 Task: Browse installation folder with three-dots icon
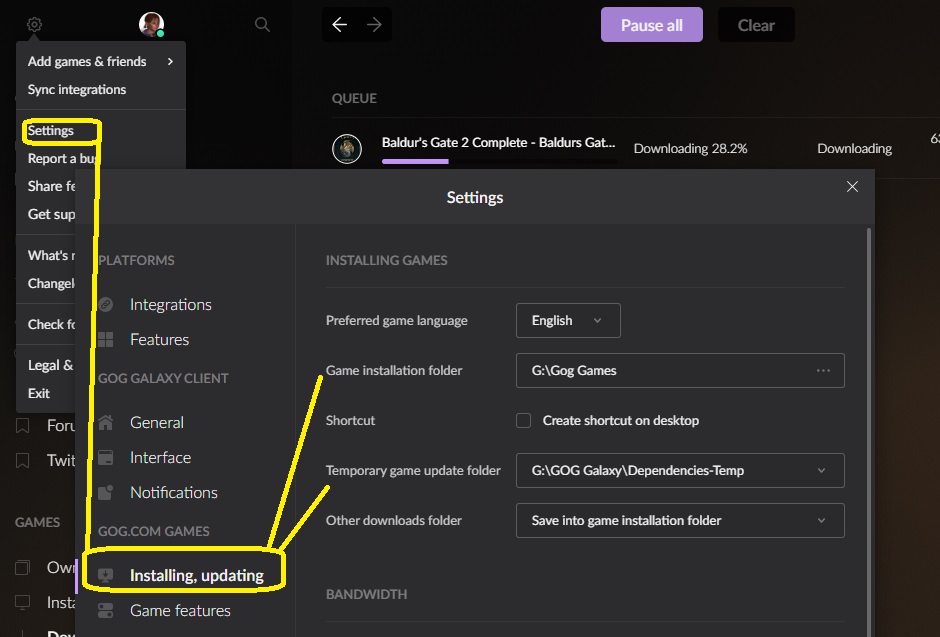823,370
